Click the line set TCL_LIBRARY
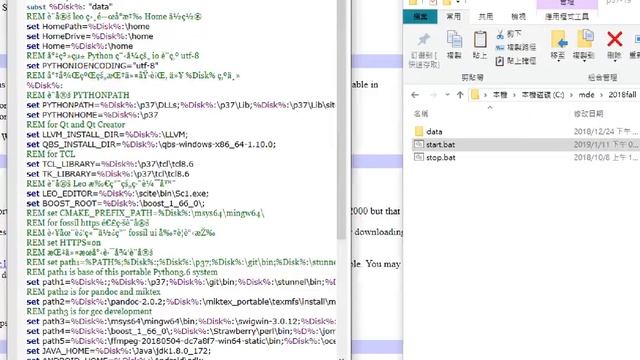The width and height of the screenshot is (640, 360). 110,164
